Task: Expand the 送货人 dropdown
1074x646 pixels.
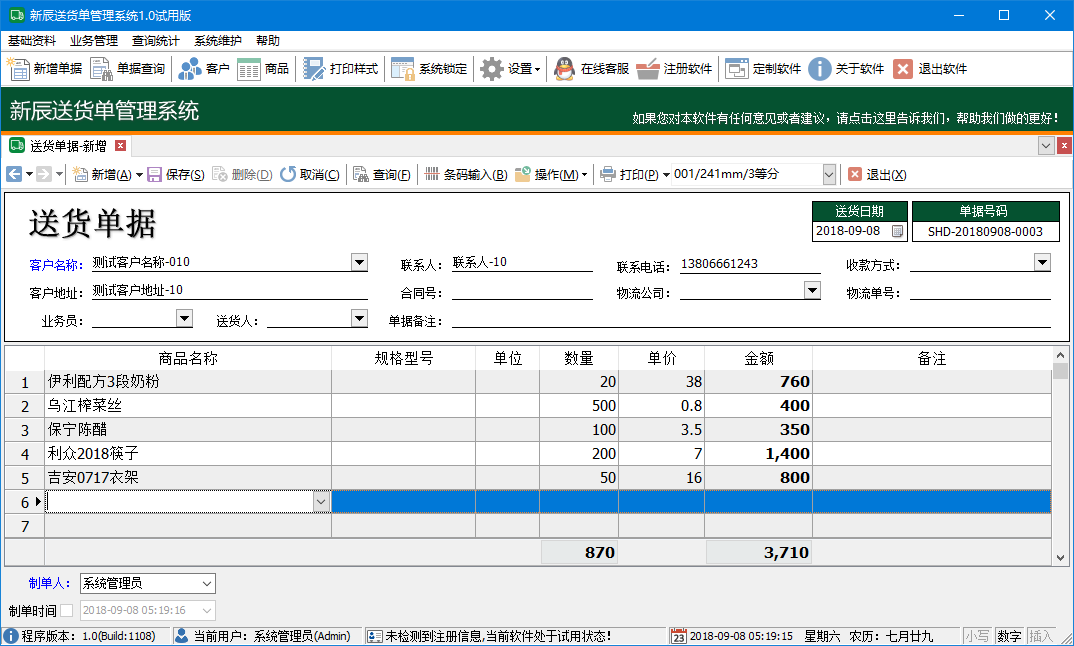Action: [x=359, y=318]
